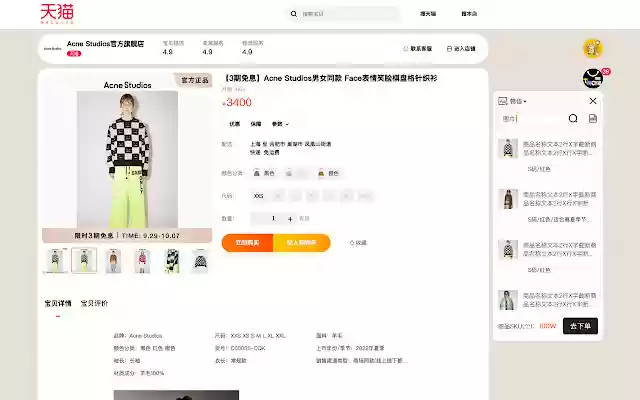The image size is (640, 400).
Task: Open dropdown at side panel header
Action: (518, 101)
